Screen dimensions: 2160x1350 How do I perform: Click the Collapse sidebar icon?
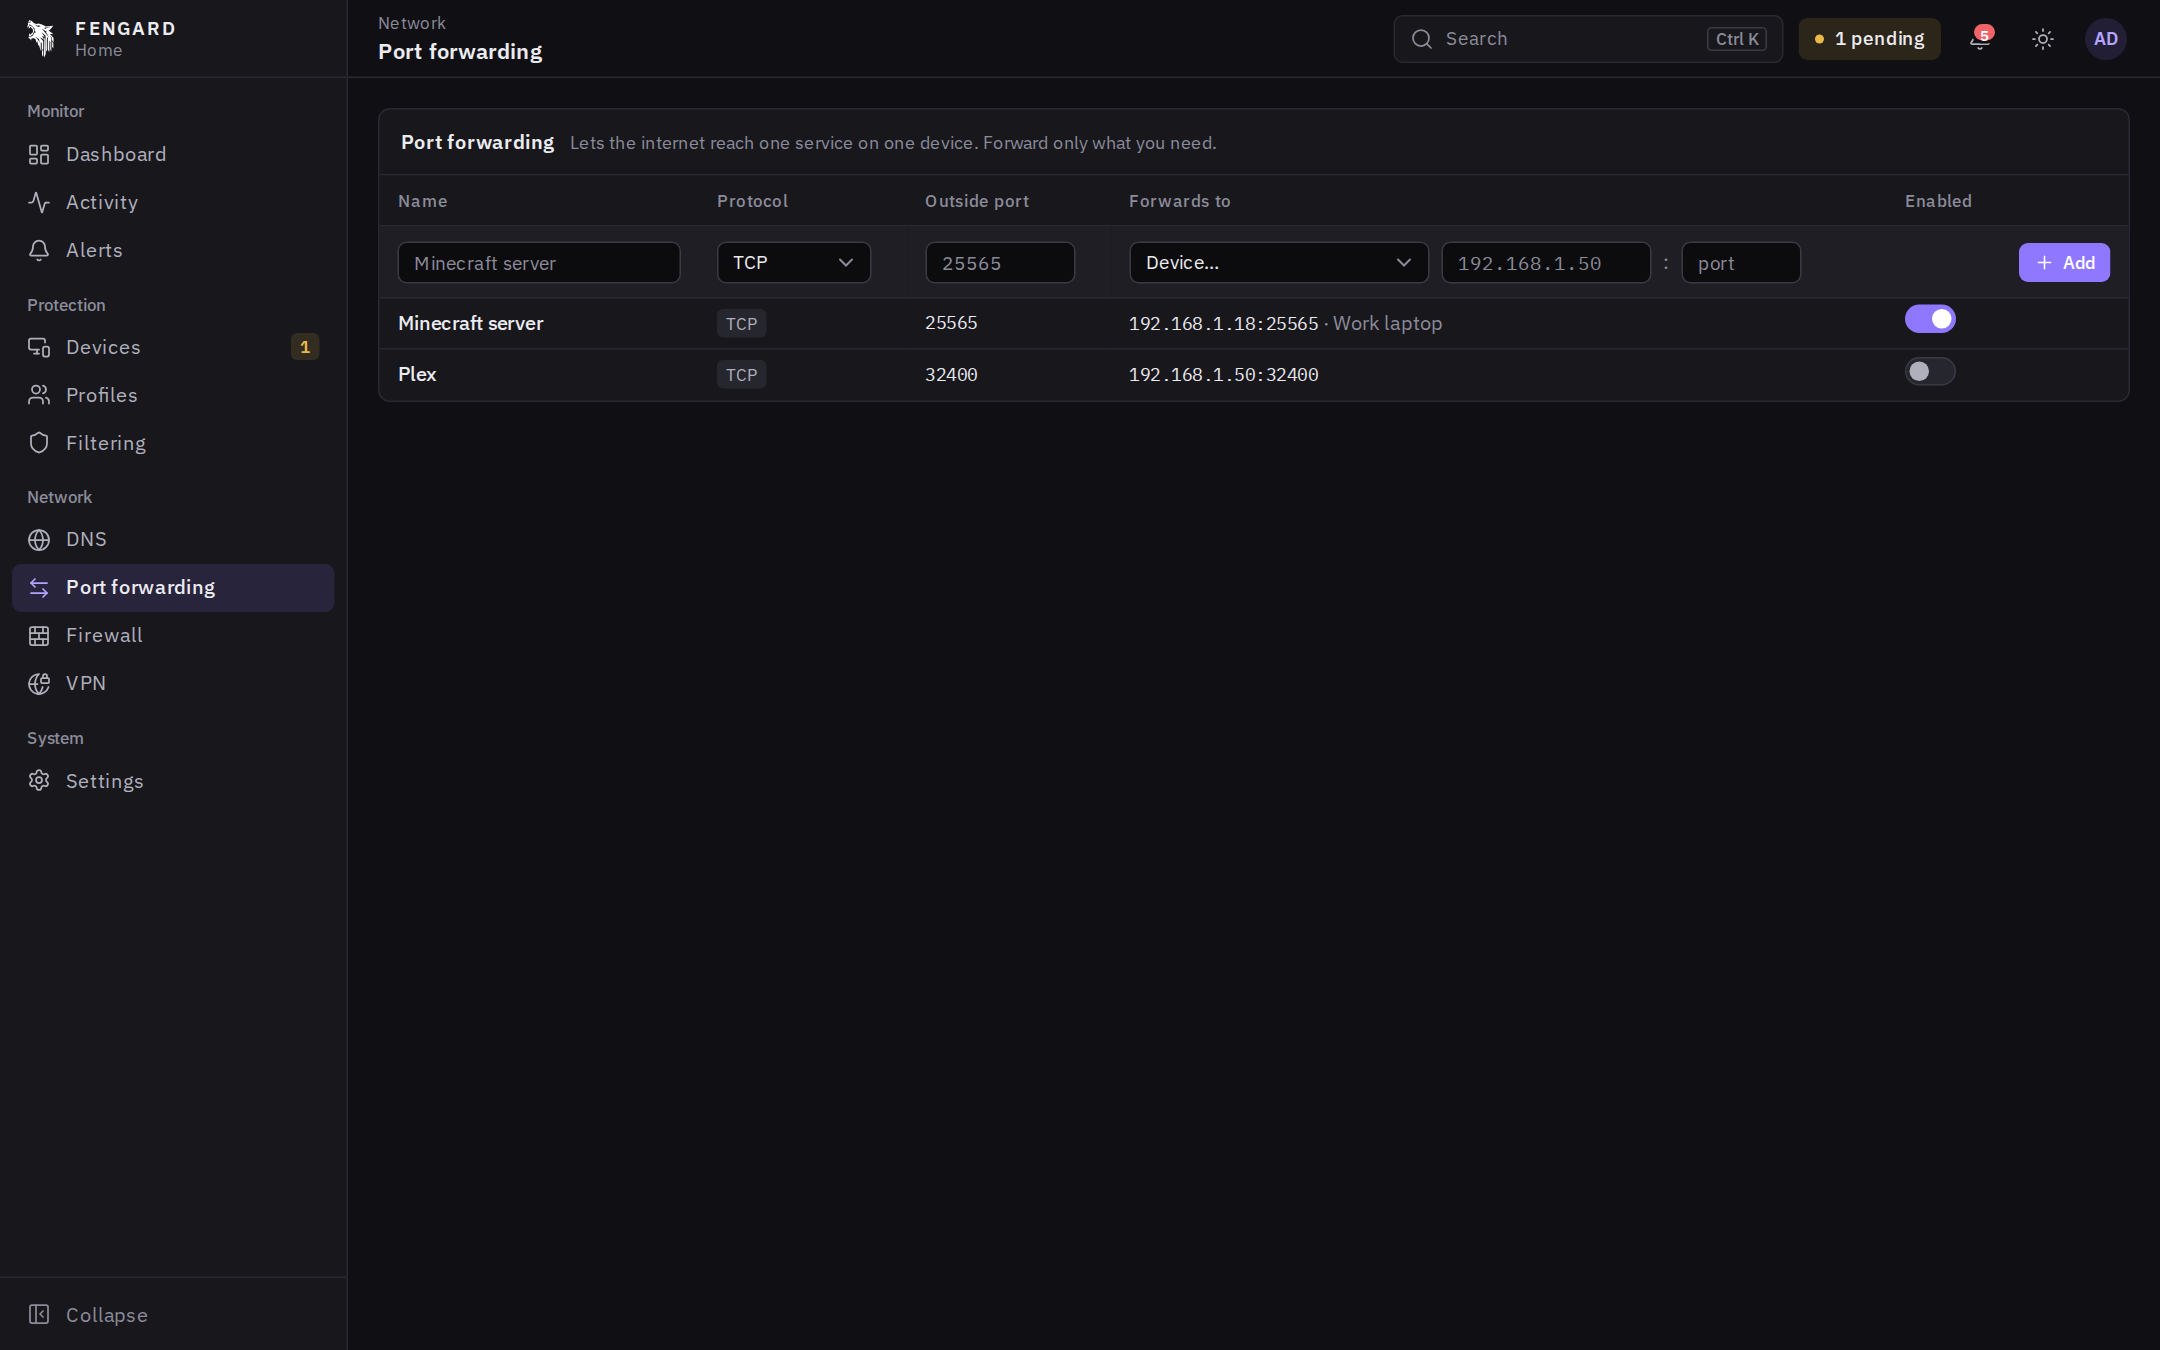pyautogui.click(x=39, y=1314)
